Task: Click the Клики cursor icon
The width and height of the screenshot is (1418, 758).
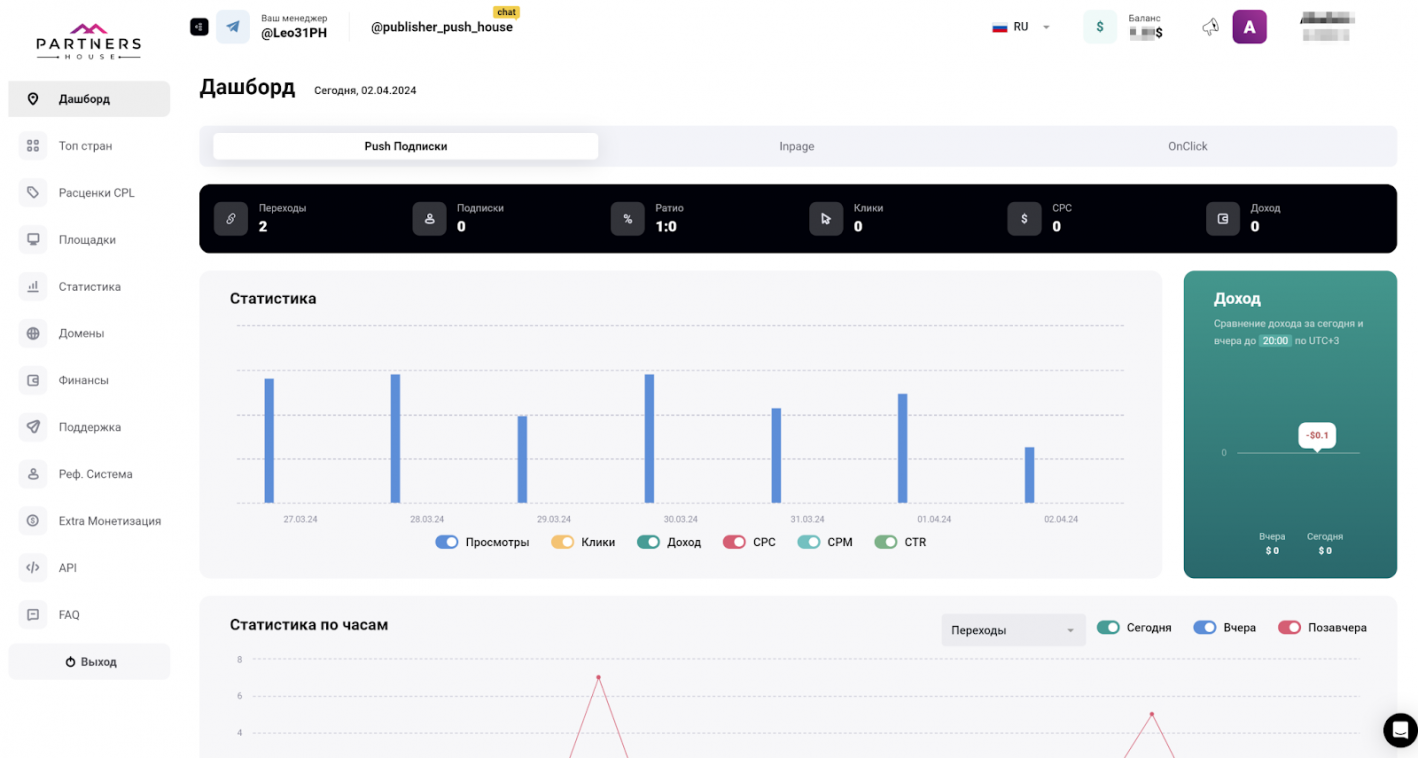Action: click(826, 219)
